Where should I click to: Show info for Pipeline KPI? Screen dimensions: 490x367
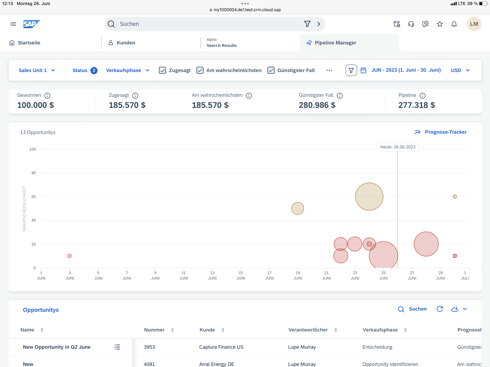coord(422,96)
